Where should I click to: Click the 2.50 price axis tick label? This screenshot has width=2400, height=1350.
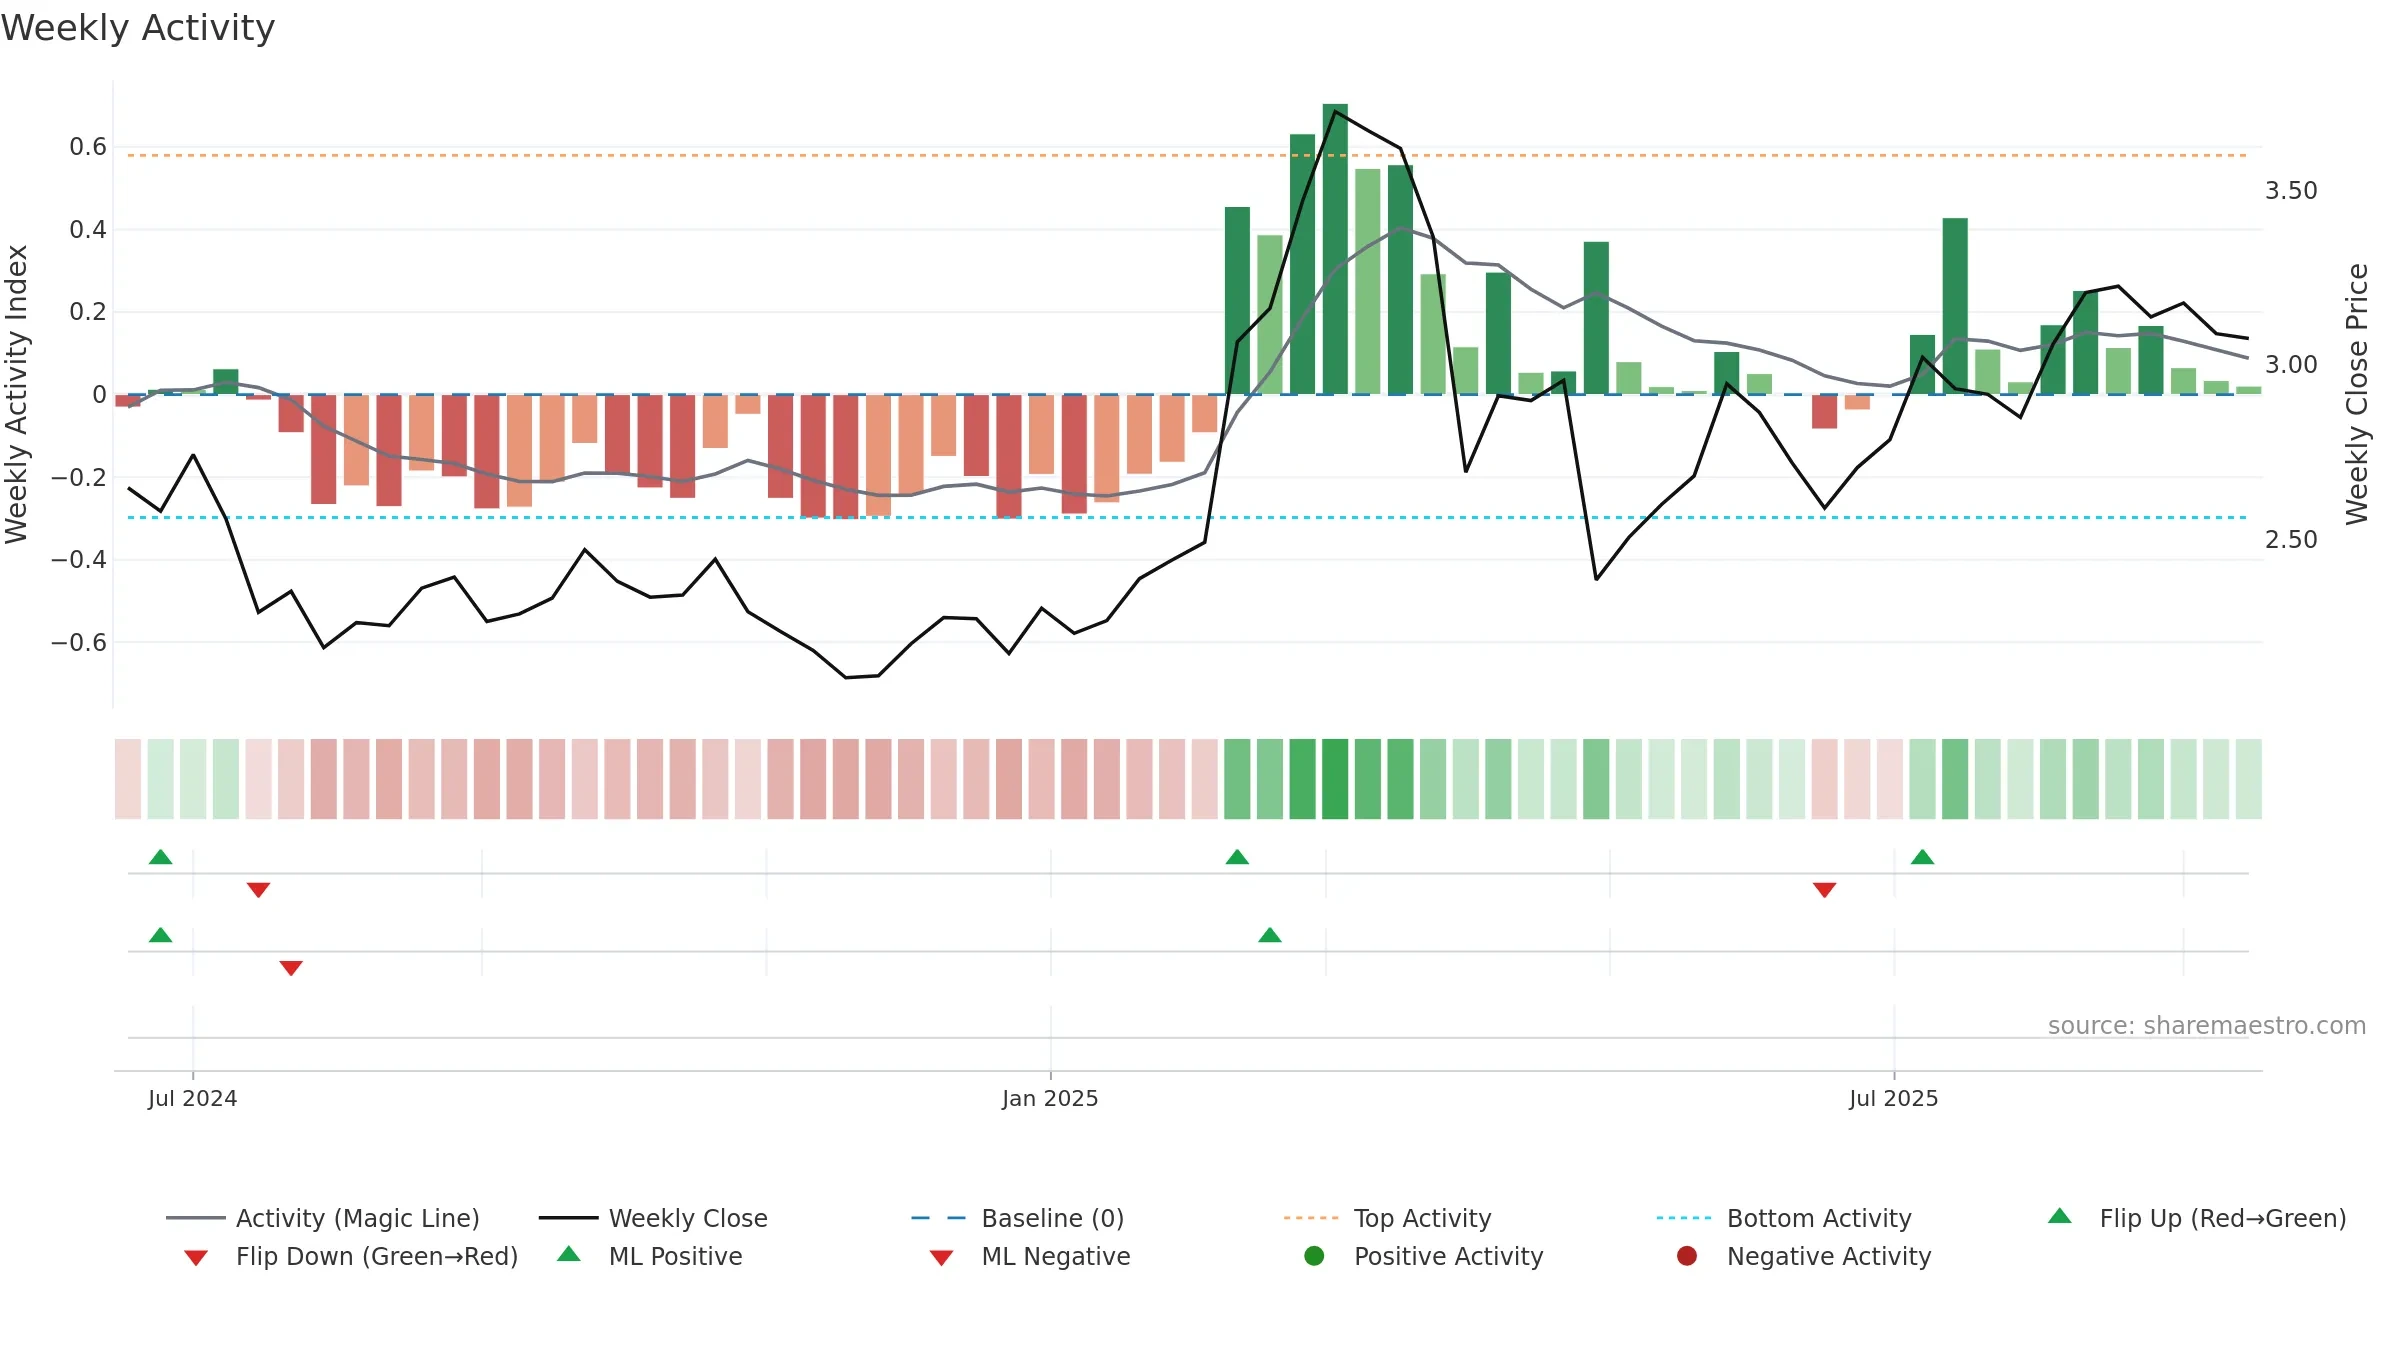click(2290, 540)
